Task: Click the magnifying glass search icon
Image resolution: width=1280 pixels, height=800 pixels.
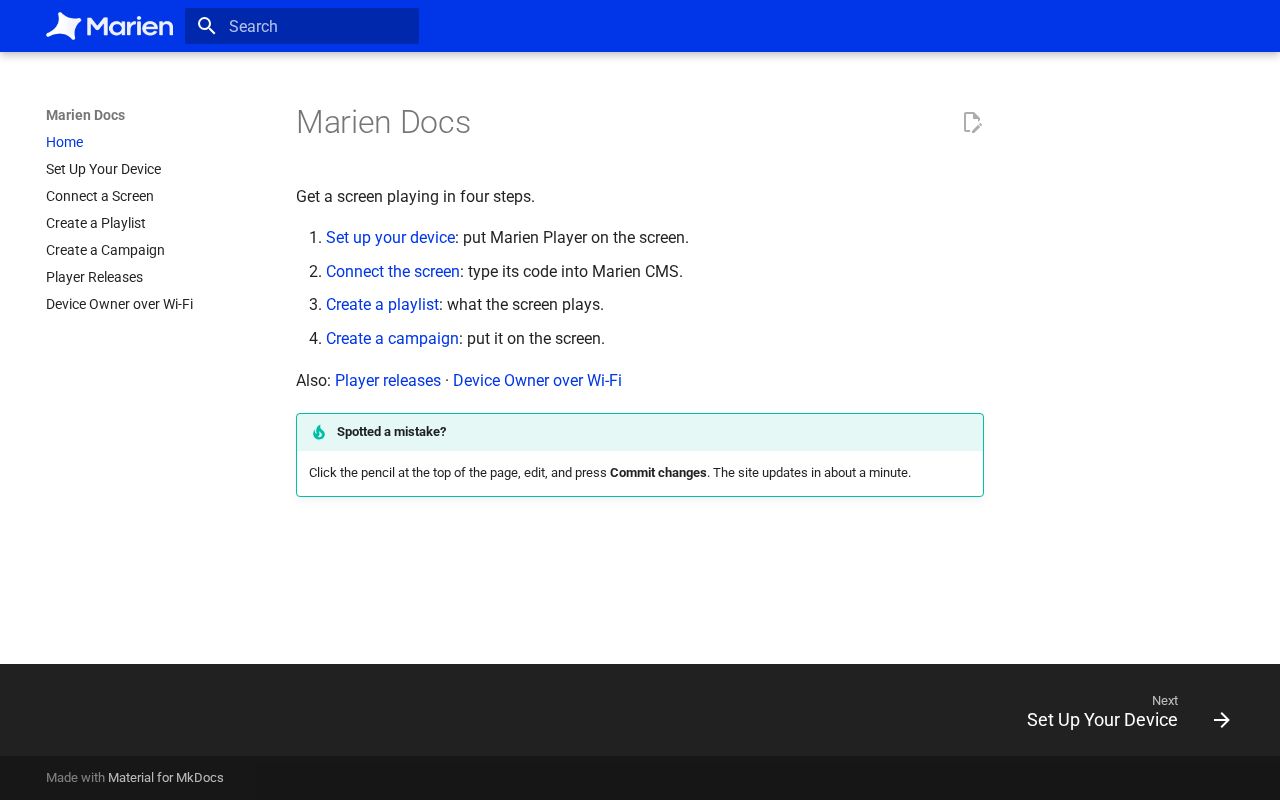Action: 207,26
